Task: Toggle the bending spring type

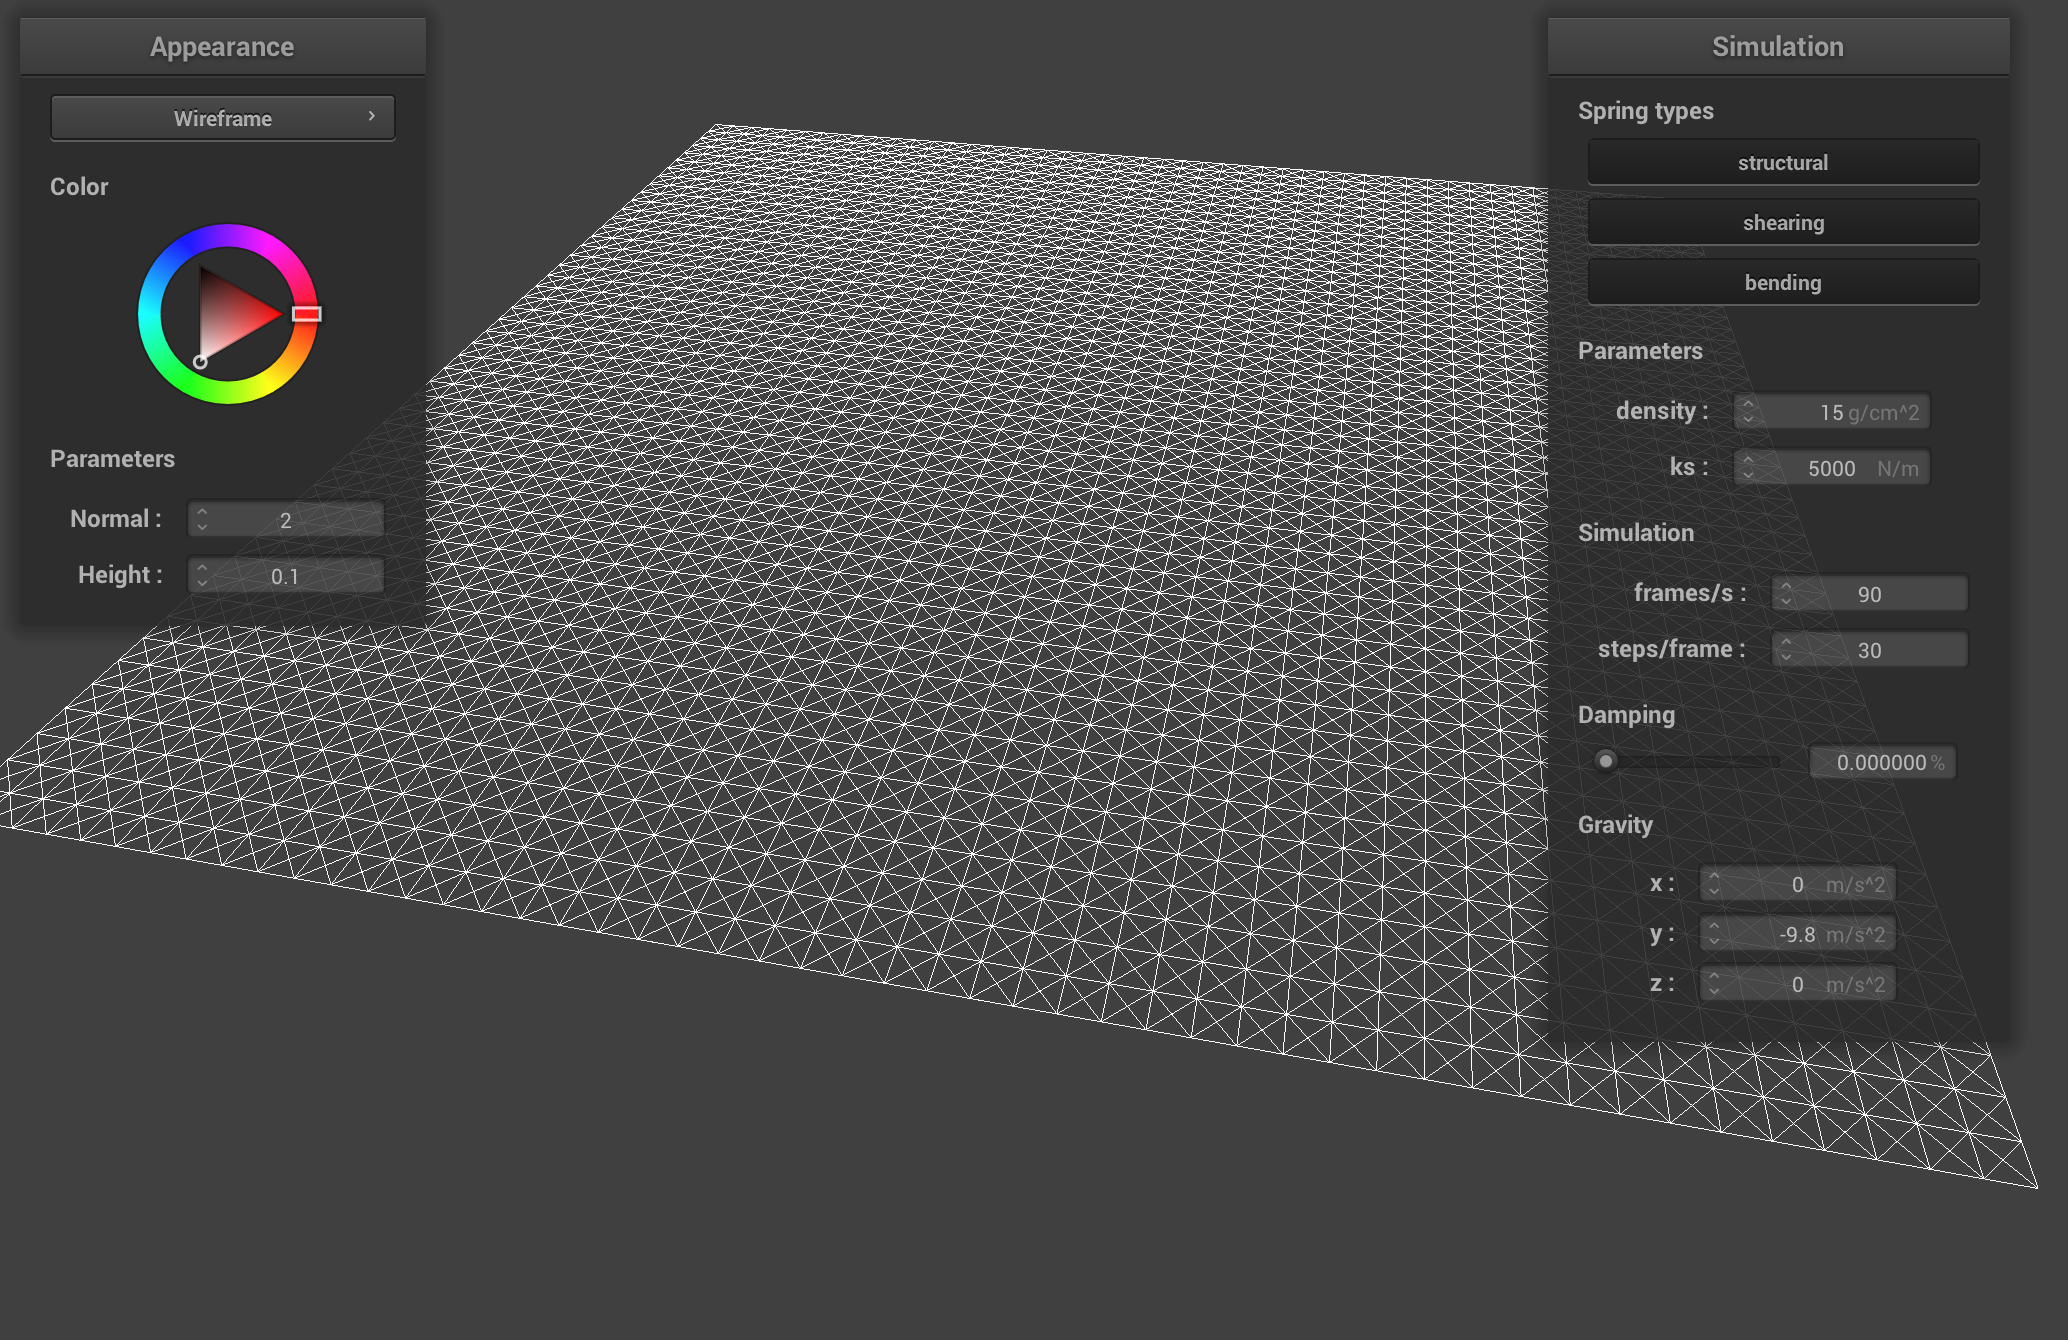Action: pyautogui.click(x=1783, y=282)
